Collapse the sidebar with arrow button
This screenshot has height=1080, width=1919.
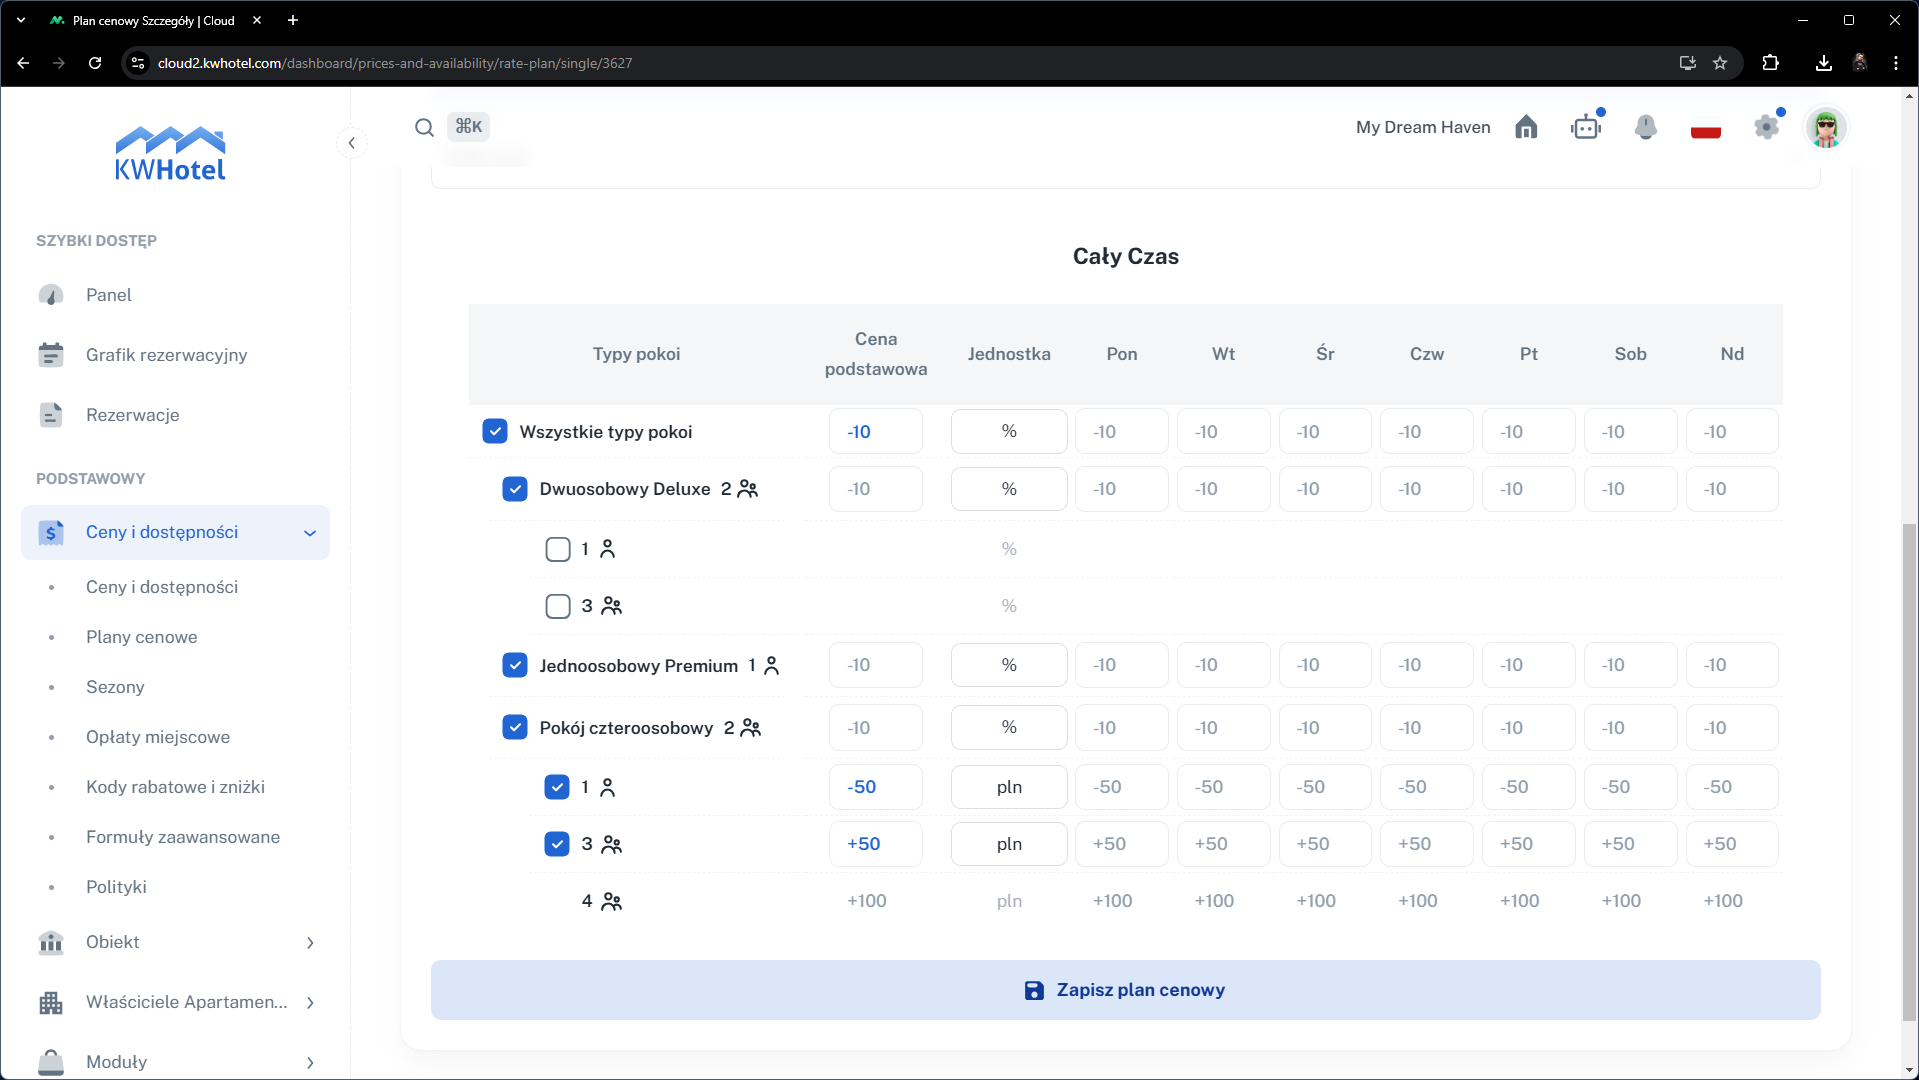352,143
